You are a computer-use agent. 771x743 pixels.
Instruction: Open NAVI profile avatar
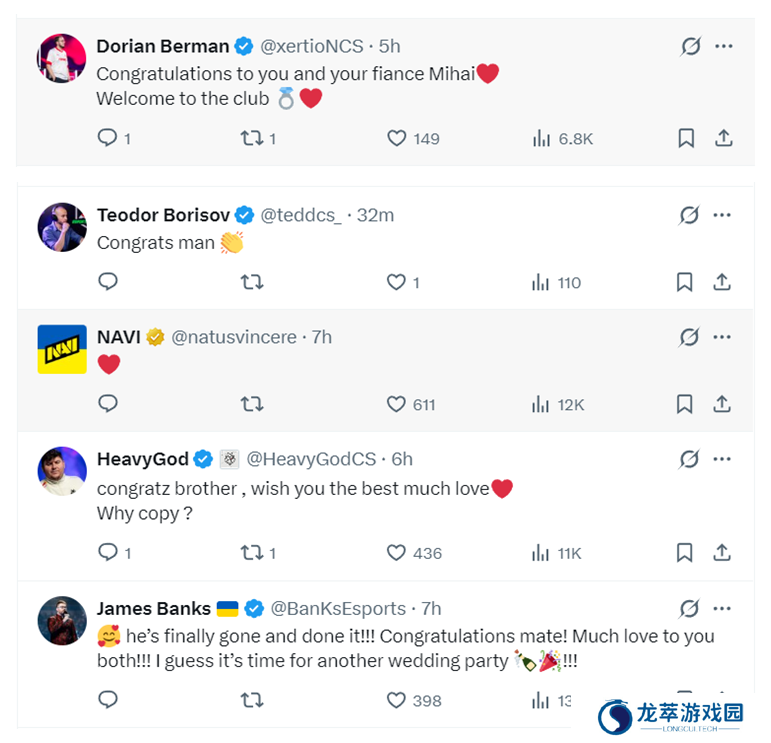pyautogui.click(x=62, y=349)
